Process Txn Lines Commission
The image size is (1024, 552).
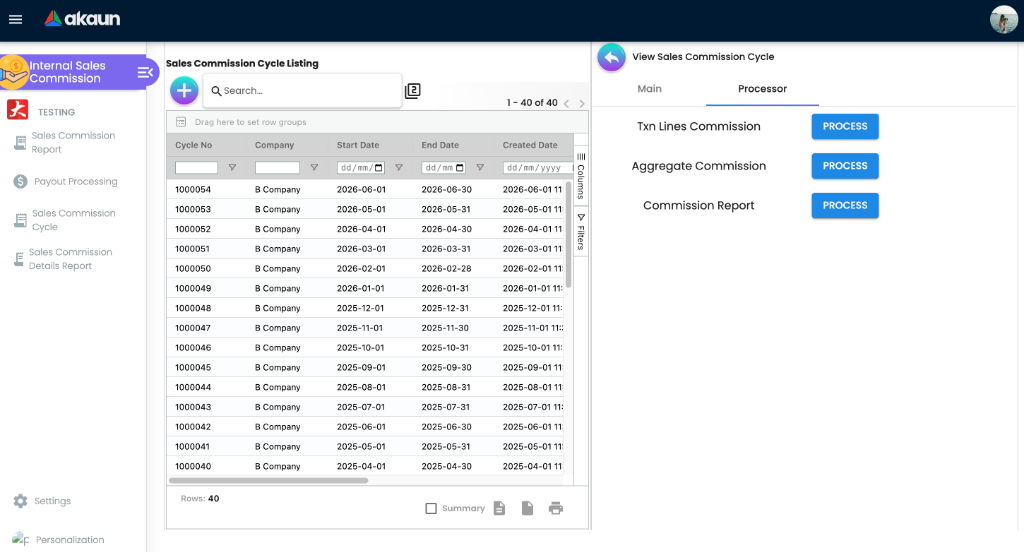tap(845, 127)
